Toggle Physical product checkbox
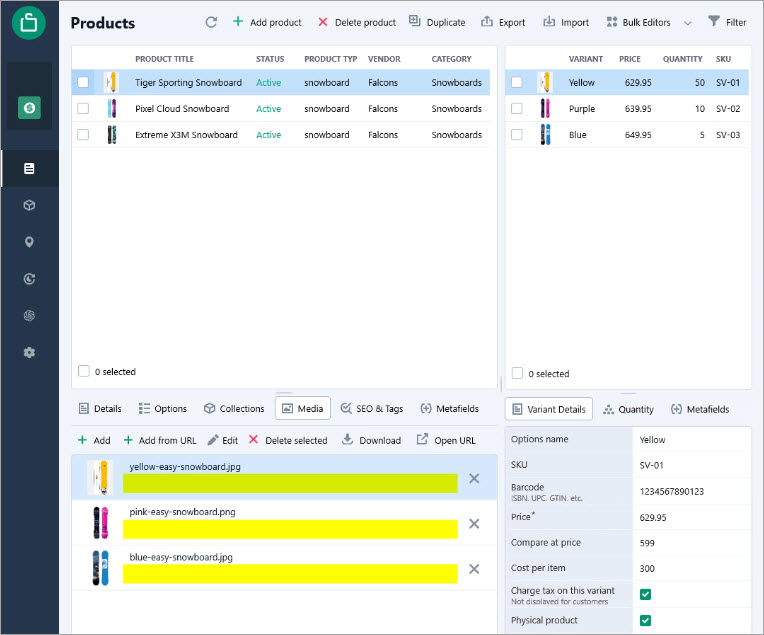This screenshot has width=764, height=635. [x=646, y=620]
